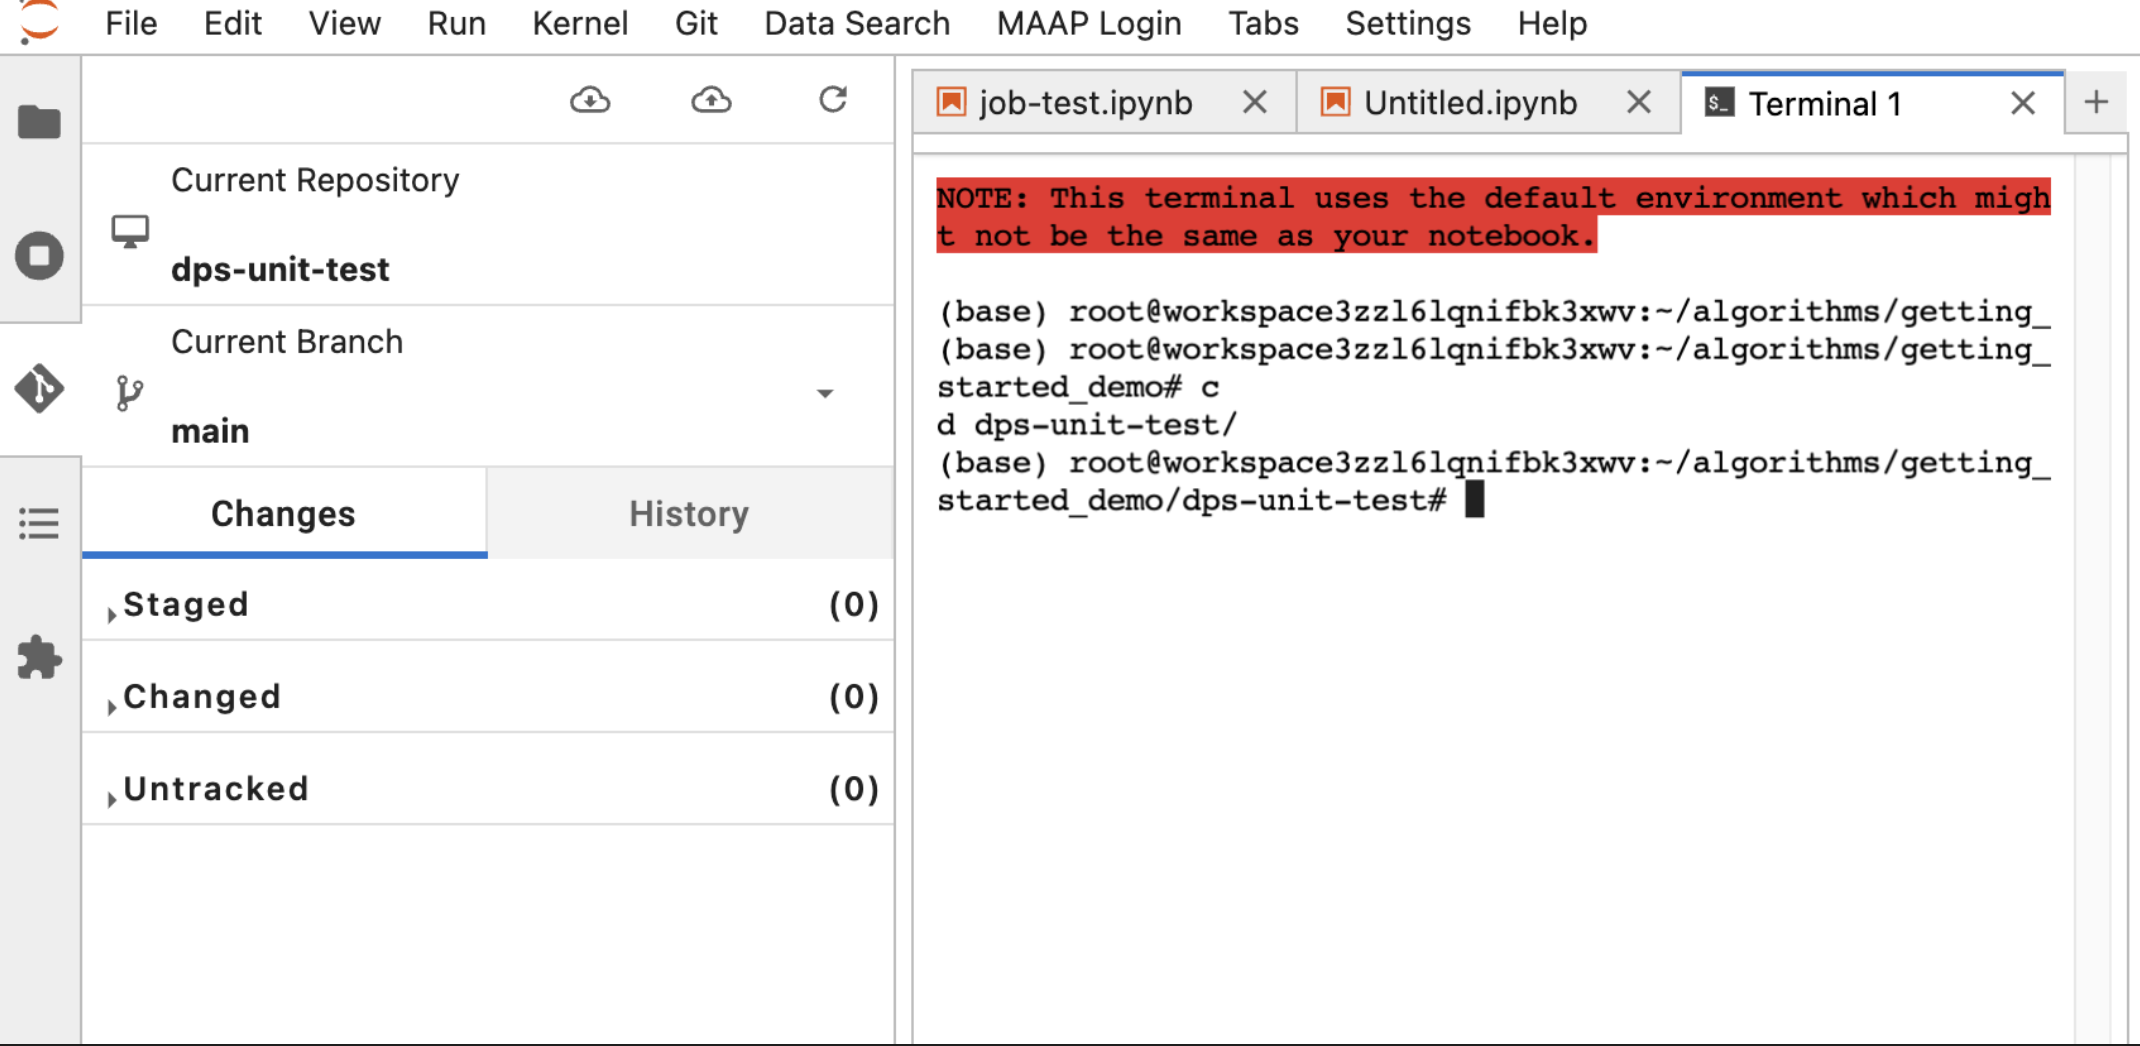Image resolution: width=2140 pixels, height=1046 pixels.
Task: Select the Git sidebar icon
Action: tap(40, 389)
